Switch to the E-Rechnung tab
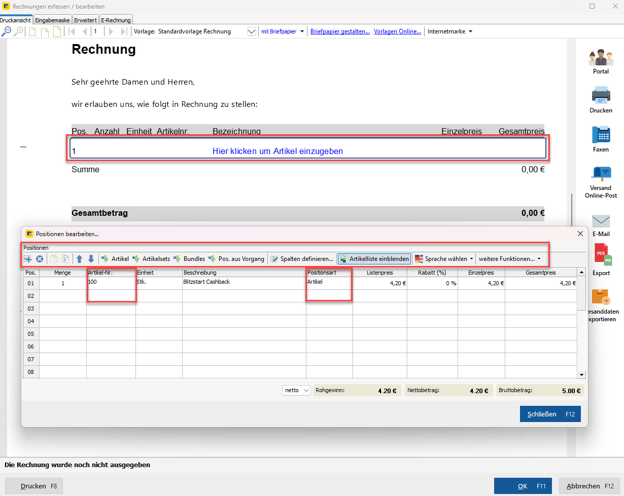The image size is (624, 496). point(116,20)
